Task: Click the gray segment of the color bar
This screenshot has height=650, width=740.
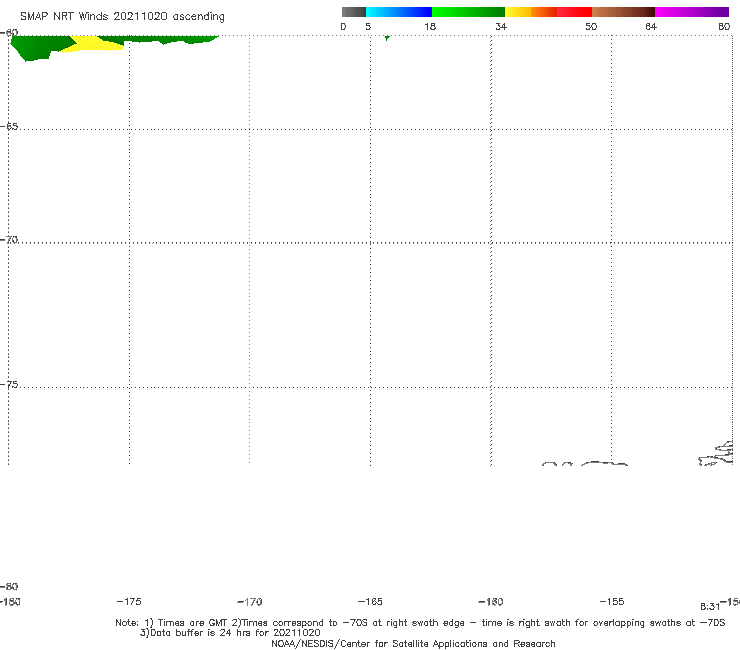Action: click(353, 12)
